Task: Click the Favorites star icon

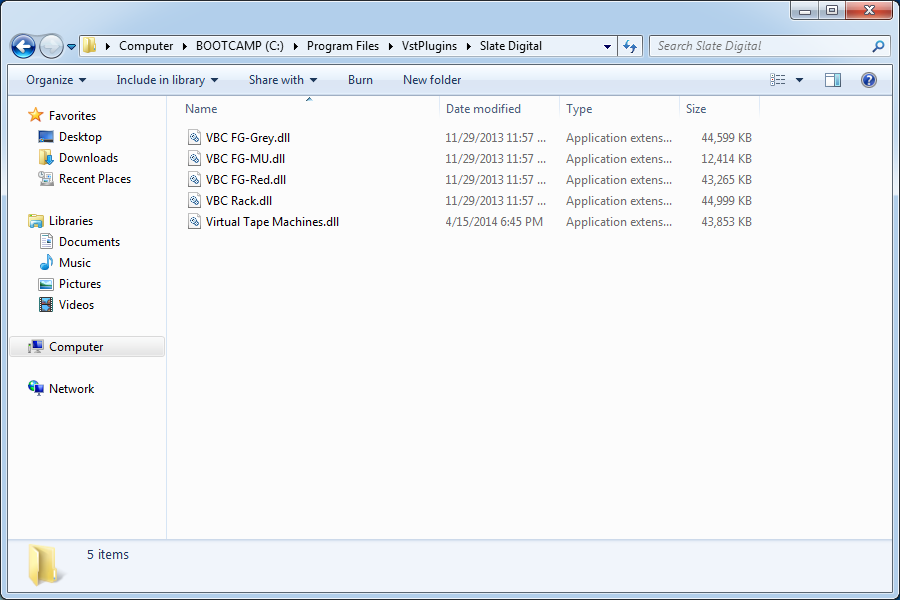Action: point(36,115)
